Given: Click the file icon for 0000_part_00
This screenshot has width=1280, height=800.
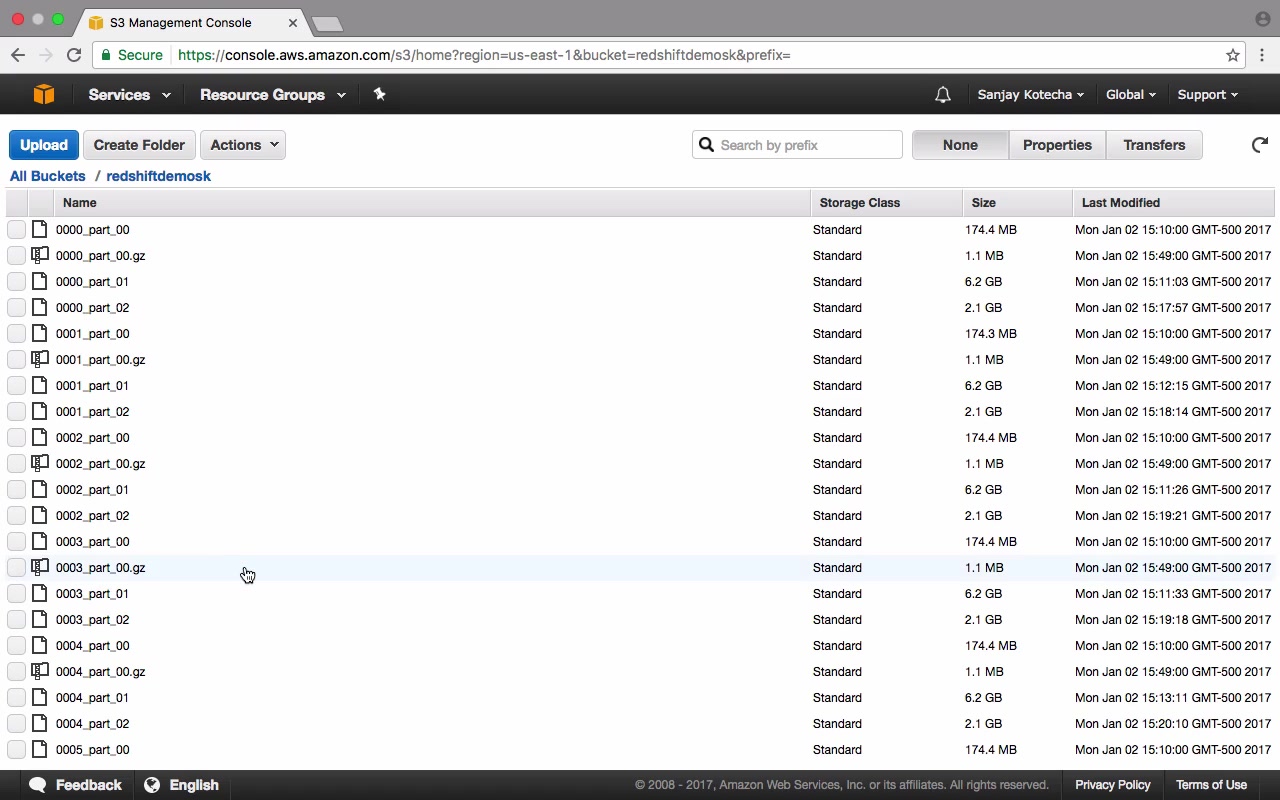Looking at the screenshot, I should pos(40,229).
